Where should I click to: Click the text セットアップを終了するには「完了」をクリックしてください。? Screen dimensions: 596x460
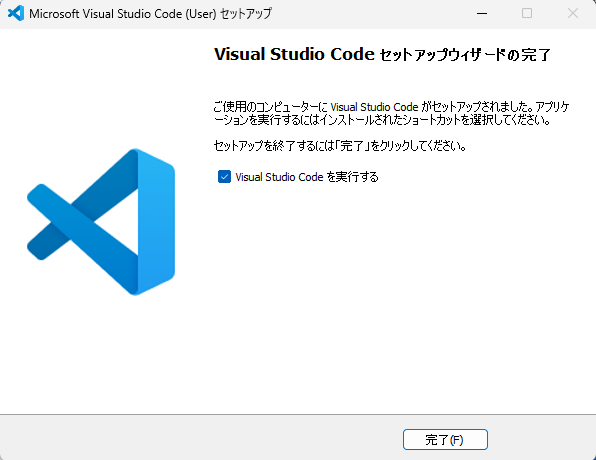[340, 146]
